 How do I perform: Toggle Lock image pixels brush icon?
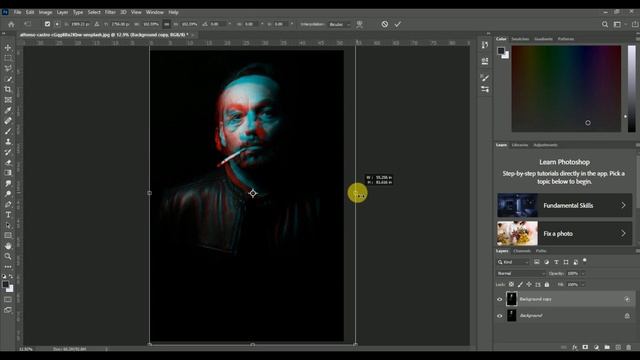click(x=520, y=284)
